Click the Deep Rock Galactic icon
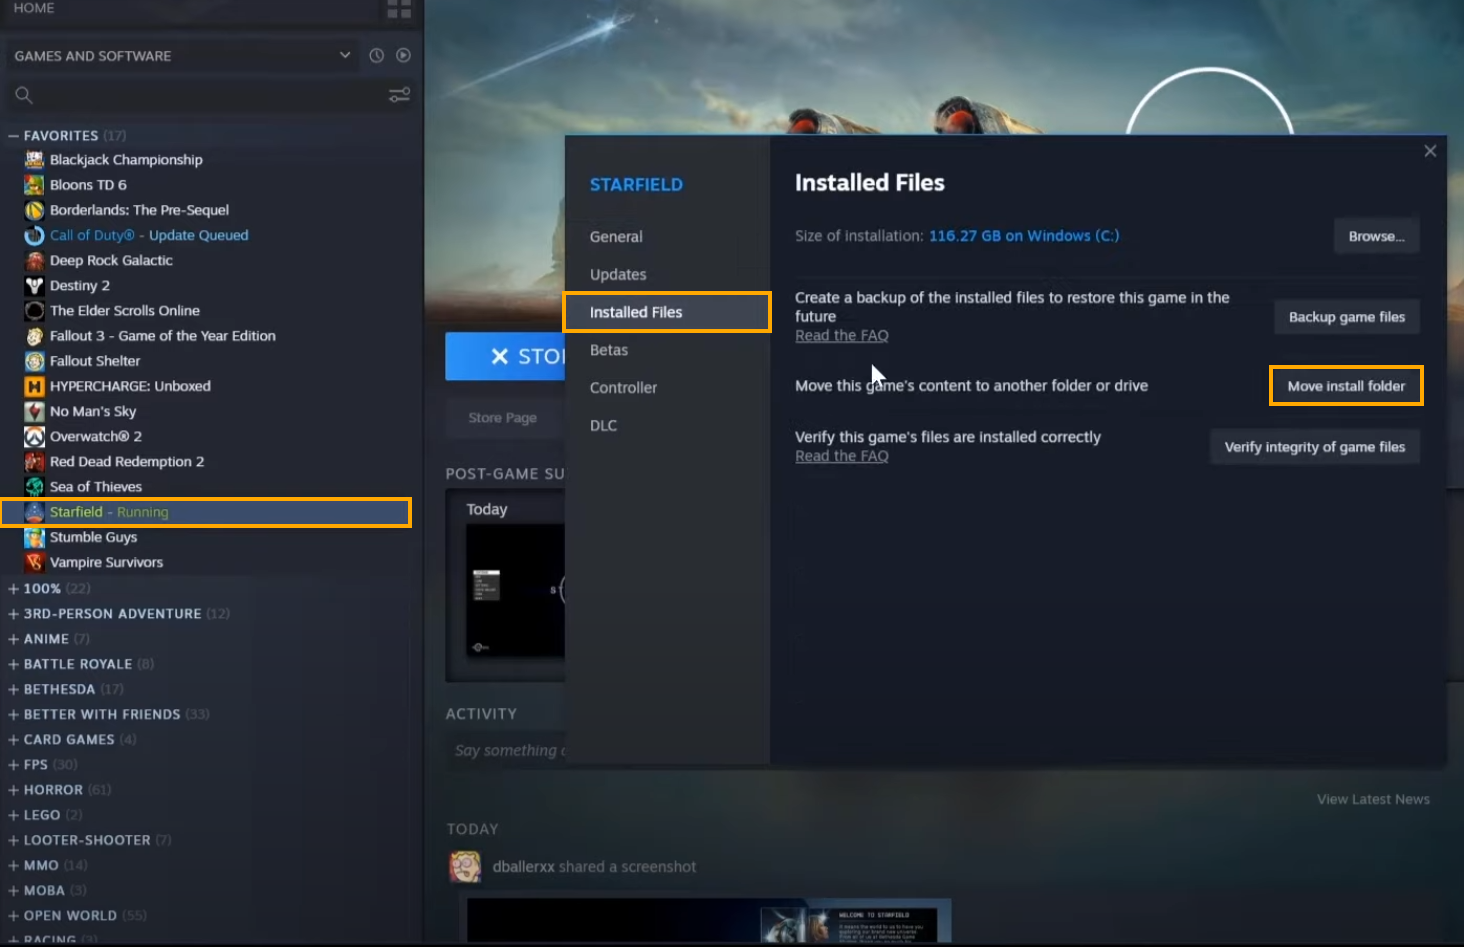Image resolution: width=1464 pixels, height=947 pixels. point(34,260)
